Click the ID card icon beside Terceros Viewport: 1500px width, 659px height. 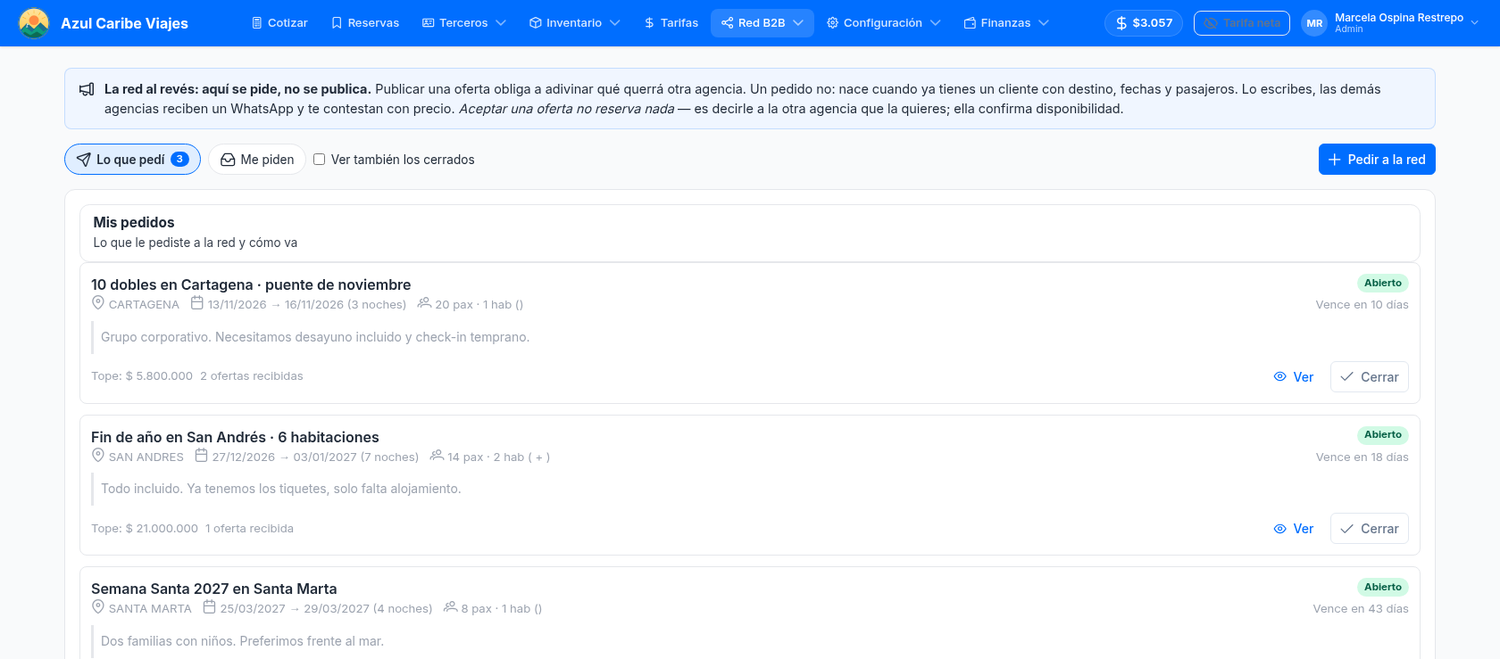click(x=428, y=23)
